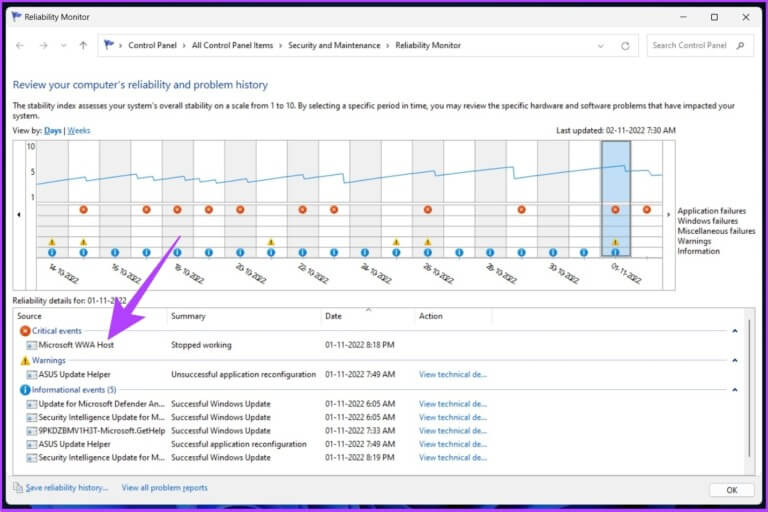Click the first warning icon on the chart
This screenshot has height=512, width=768.
(x=52, y=242)
